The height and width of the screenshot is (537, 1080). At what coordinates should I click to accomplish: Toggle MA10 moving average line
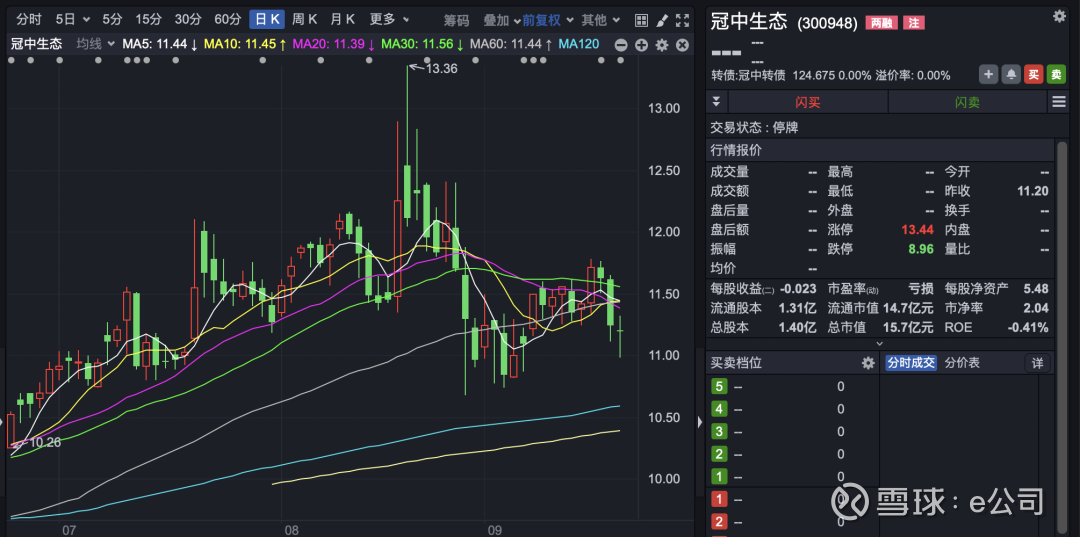(x=245, y=45)
